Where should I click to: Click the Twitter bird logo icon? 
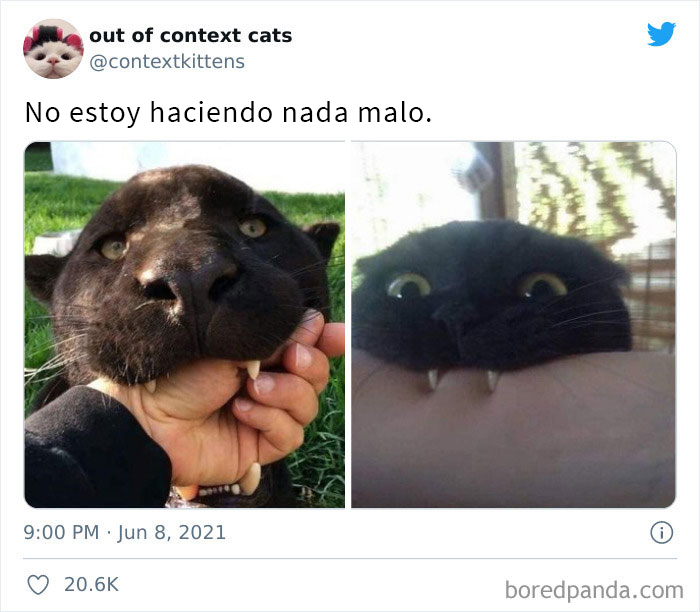pos(661,34)
